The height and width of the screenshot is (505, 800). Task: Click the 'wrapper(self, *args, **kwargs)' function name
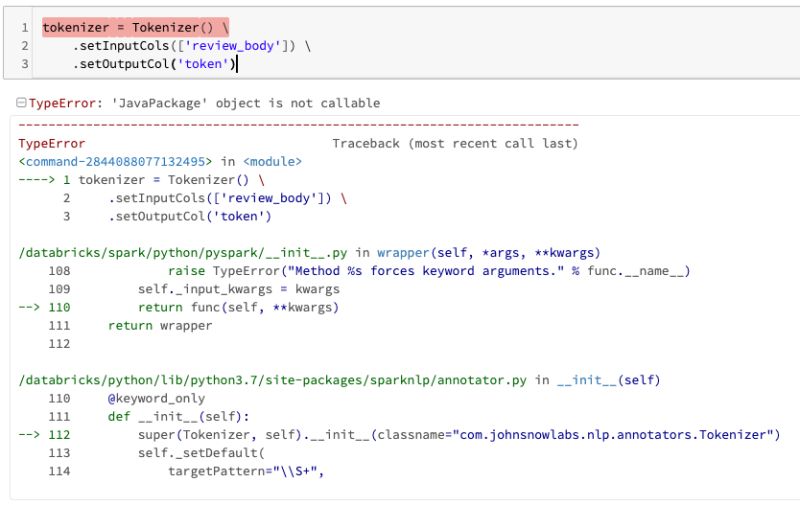[489, 253]
